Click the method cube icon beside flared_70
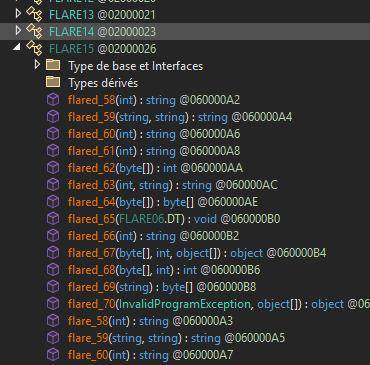370x365 pixels. [53, 303]
